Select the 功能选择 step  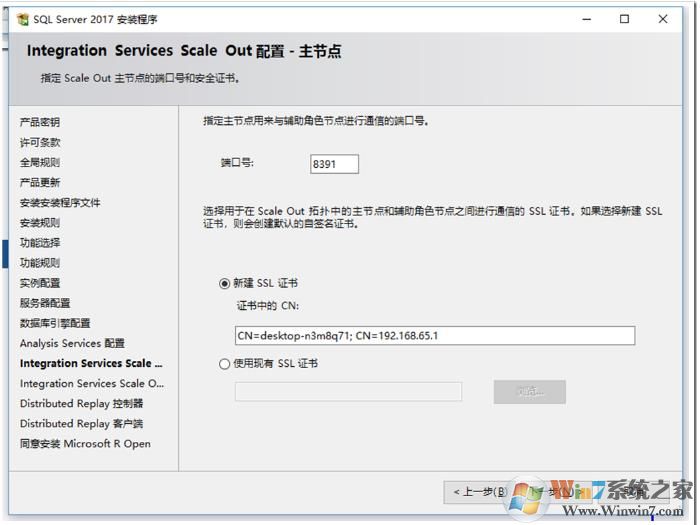(x=40, y=243)
